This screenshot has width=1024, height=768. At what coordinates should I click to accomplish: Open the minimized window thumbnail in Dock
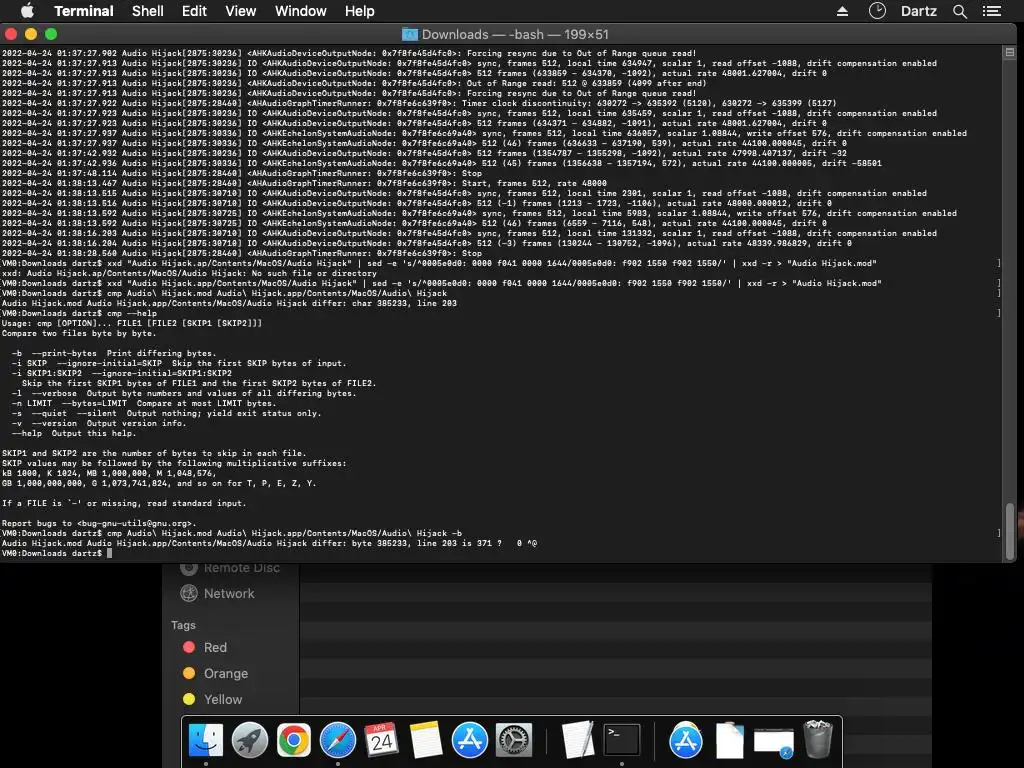773,743
